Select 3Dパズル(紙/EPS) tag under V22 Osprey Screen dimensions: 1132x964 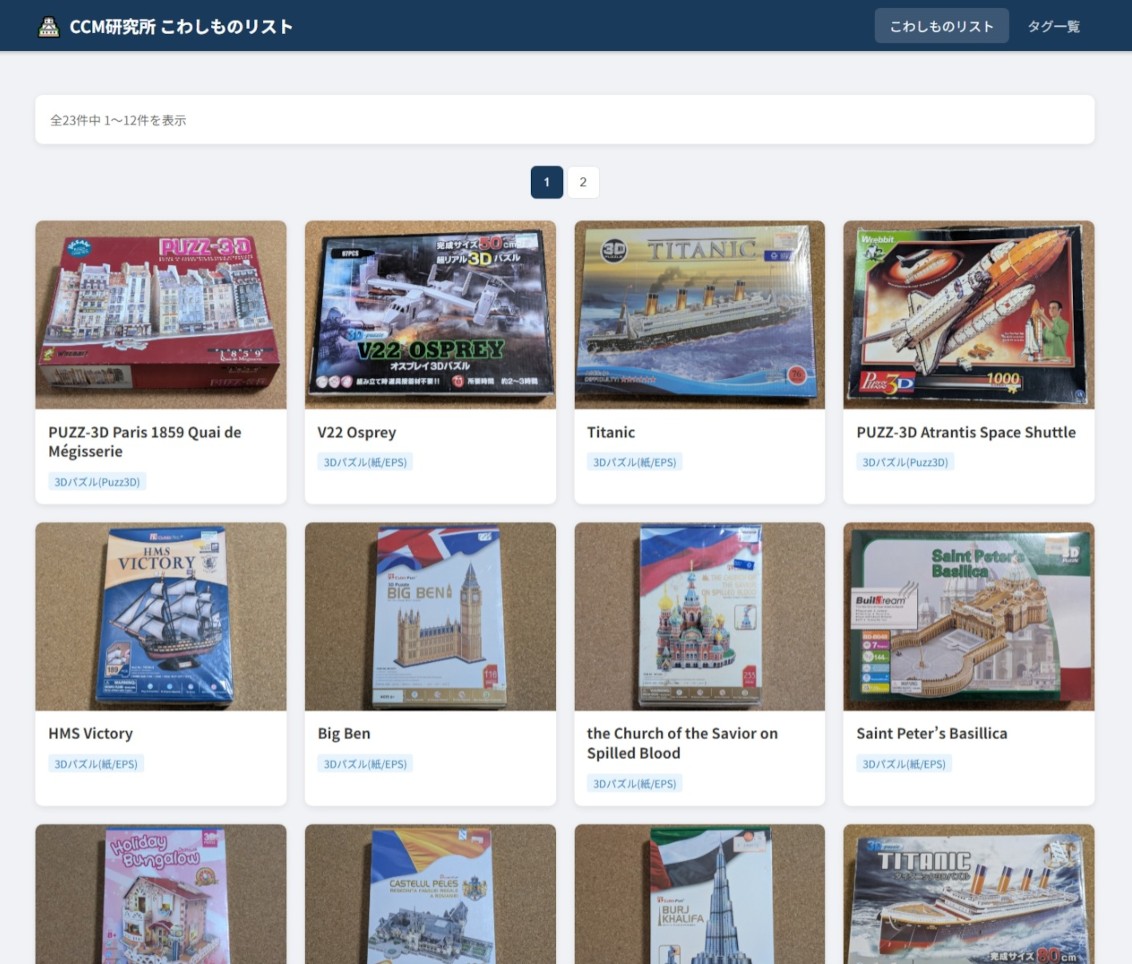tap(365, 462)
